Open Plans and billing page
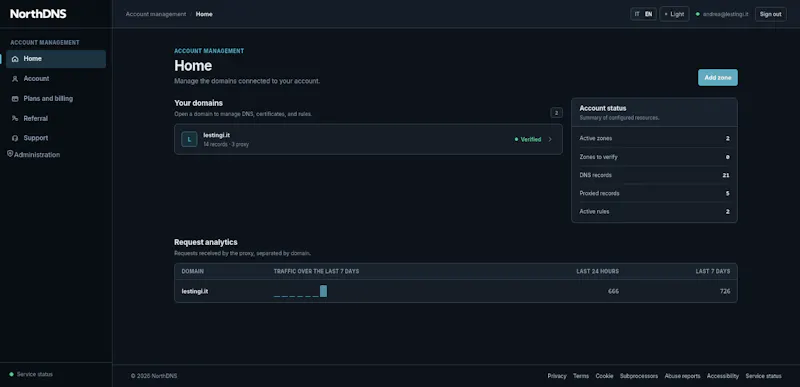Viewport: 800px width, 387px height. coord(56,99)
